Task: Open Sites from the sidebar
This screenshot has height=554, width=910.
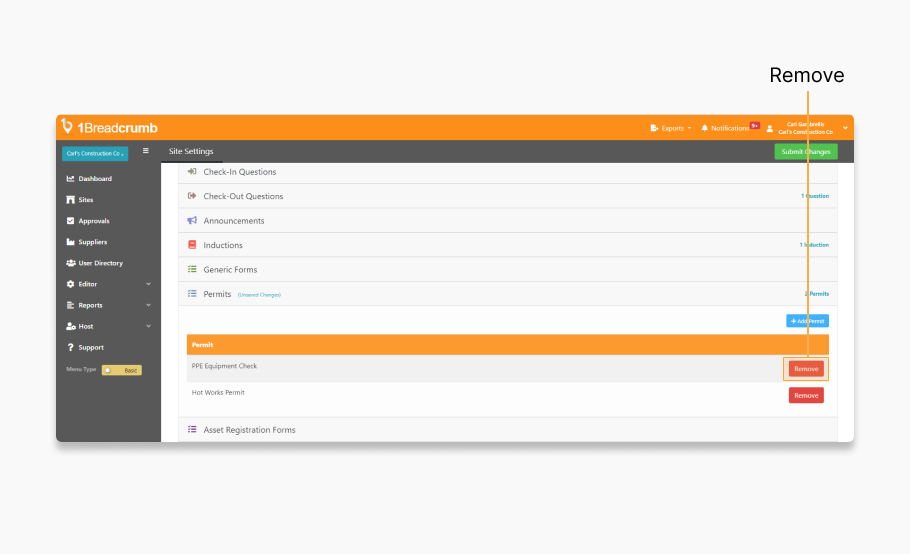Action: [86, 200]
